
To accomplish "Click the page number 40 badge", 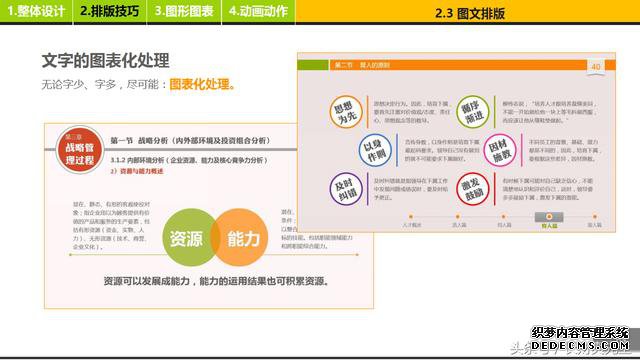I will point(596,67).
